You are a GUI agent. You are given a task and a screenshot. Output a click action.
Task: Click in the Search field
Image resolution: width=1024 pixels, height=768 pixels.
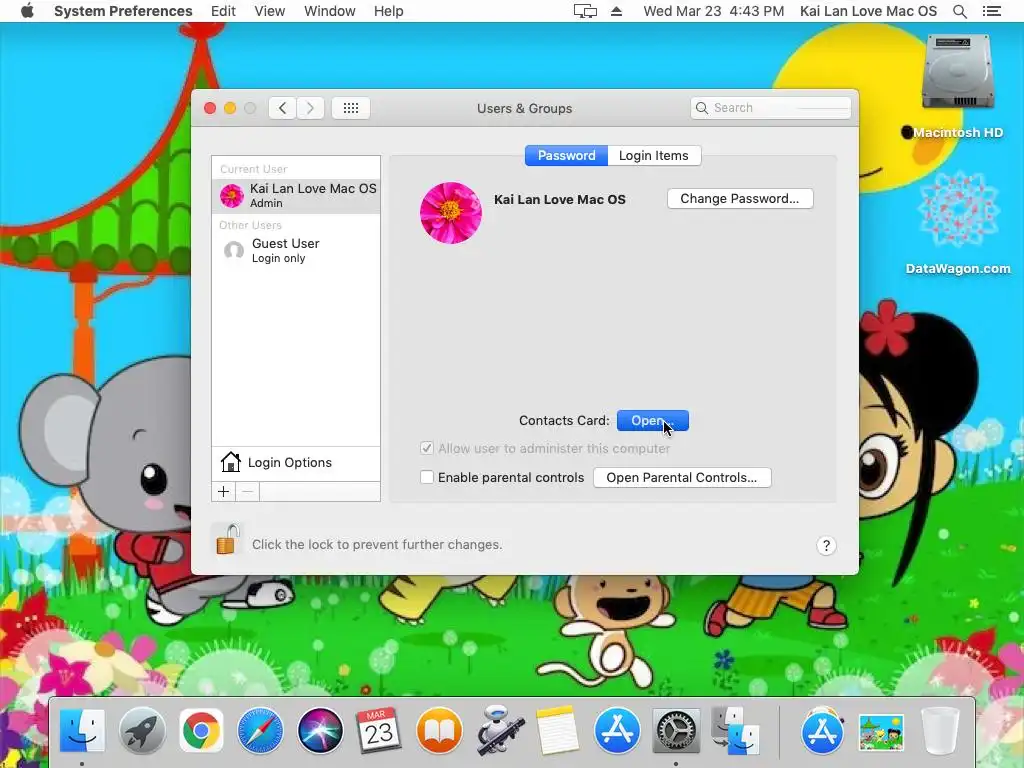pyautogui.click(x=771, y=108)
